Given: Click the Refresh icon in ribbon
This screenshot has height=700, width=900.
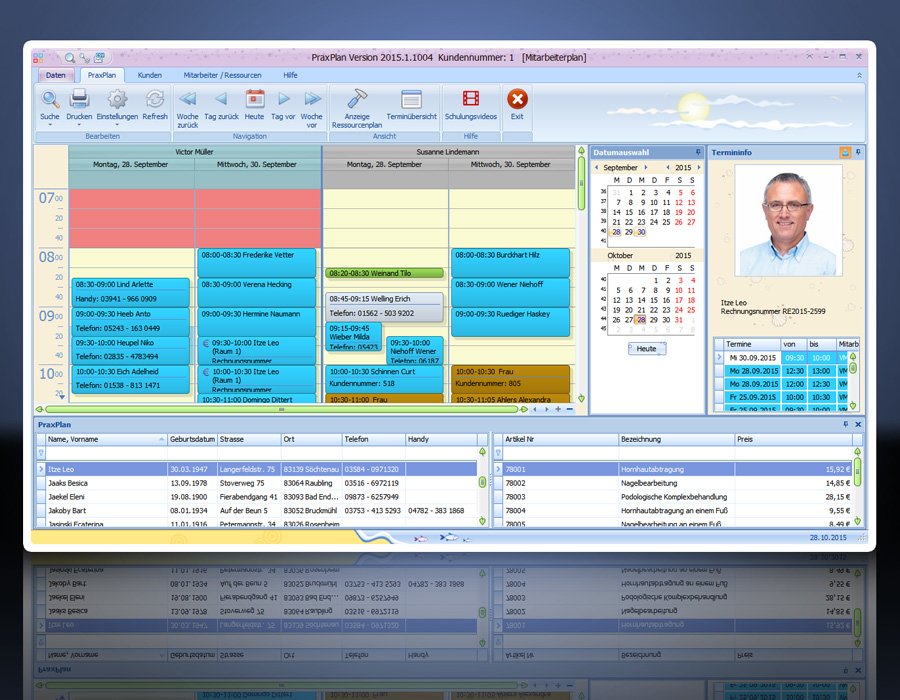Looking at the screenshot, I should pyautogui.click(x=155, y=100).
